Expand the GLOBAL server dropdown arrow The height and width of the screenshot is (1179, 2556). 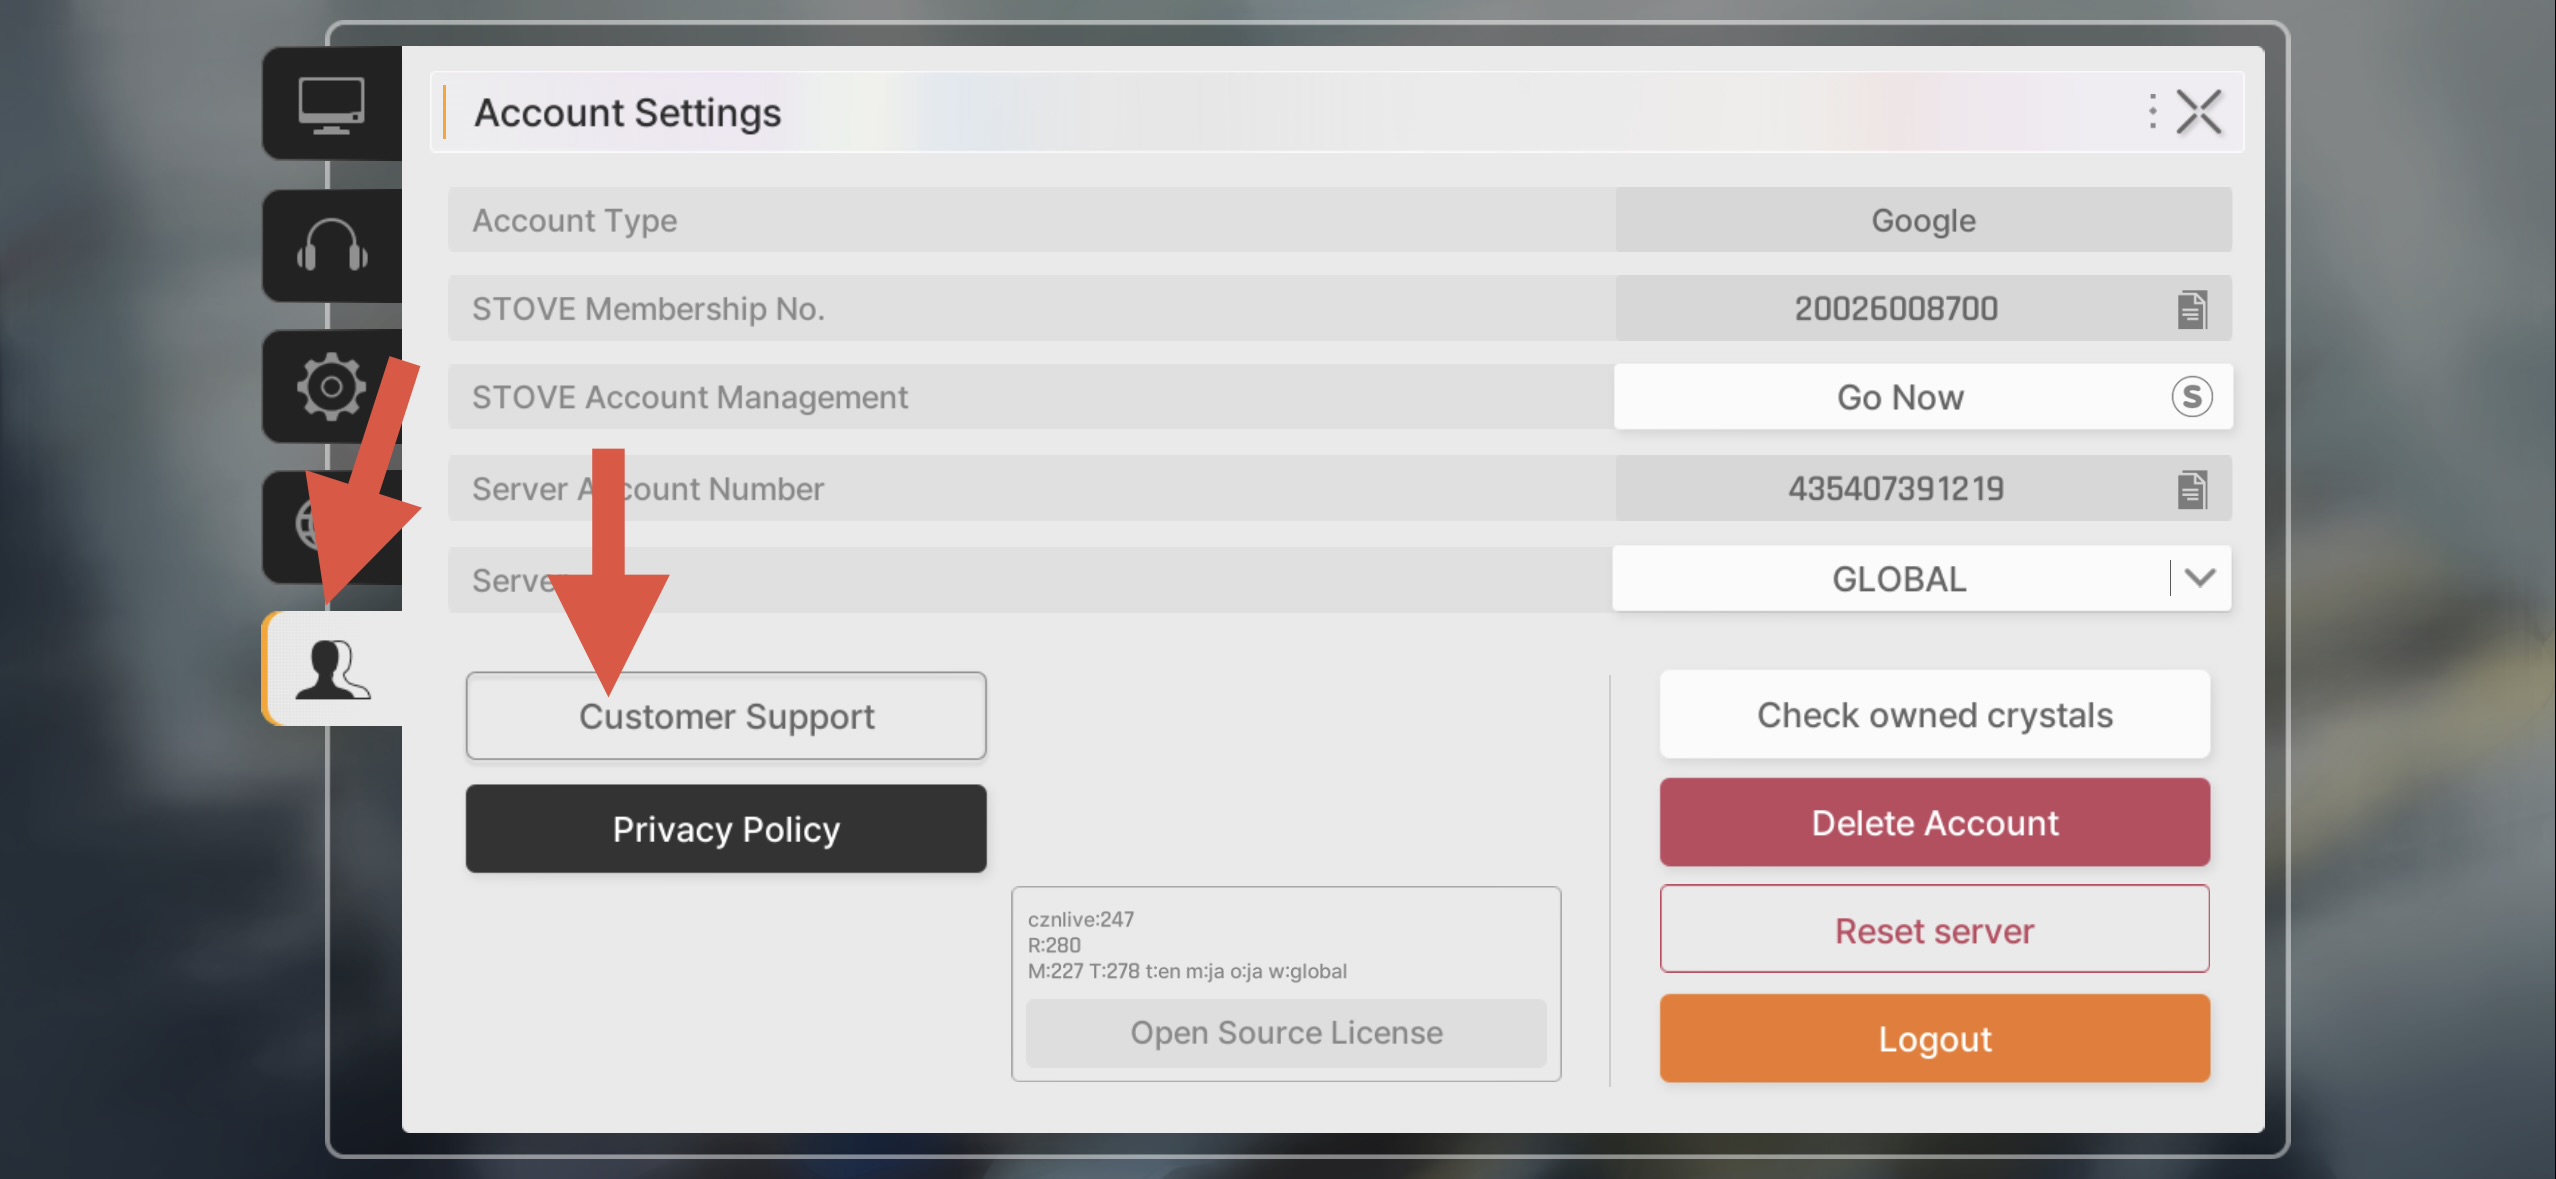[2200, 578]
